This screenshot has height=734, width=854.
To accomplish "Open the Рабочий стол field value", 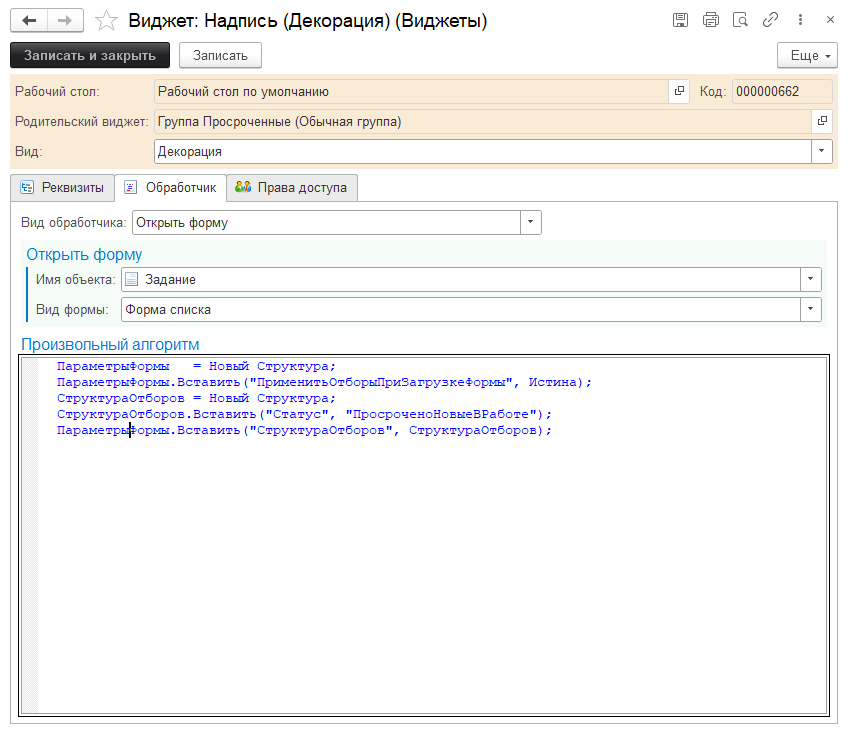I will pyautogui.click(x=680, y=92).
